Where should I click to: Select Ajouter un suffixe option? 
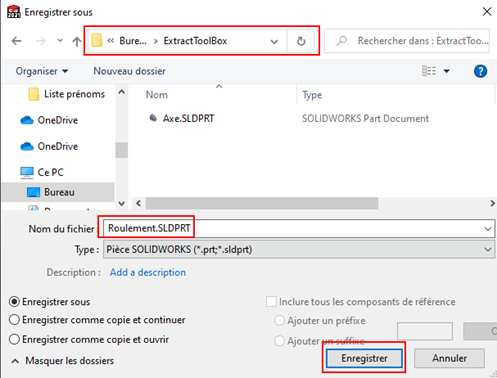pos(279,341)
